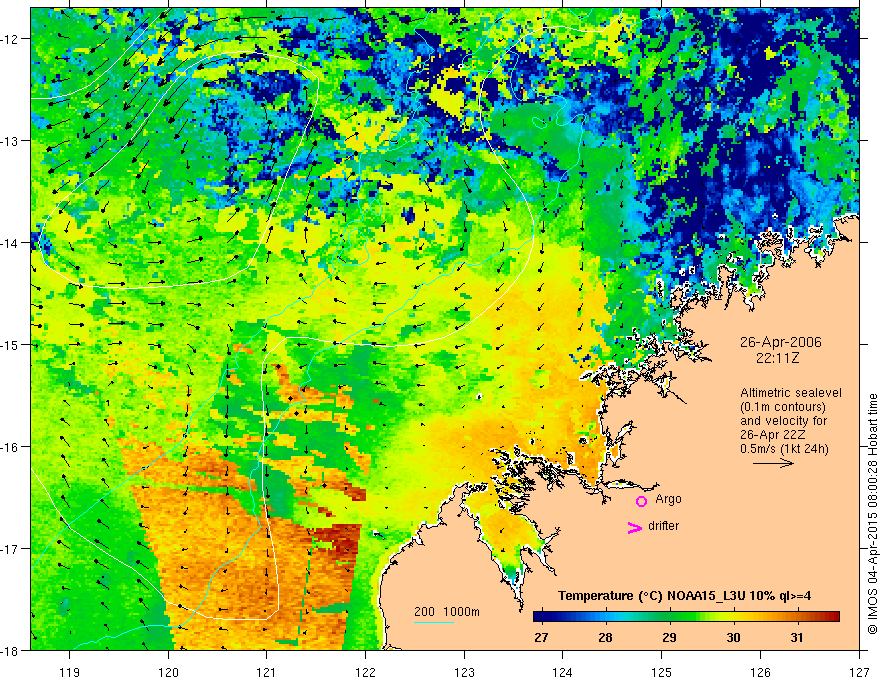Click the longitude label 125
This screenshot has height=680, width=880.
[662, 672]
